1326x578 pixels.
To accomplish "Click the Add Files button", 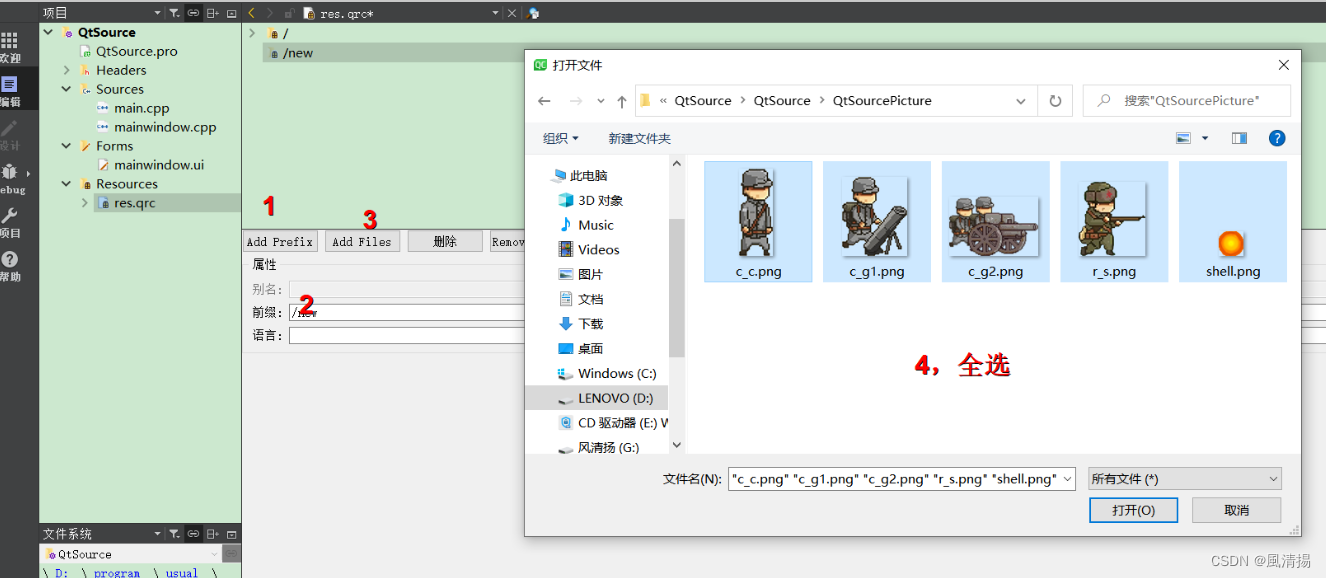I will click(x=362, y=241).
